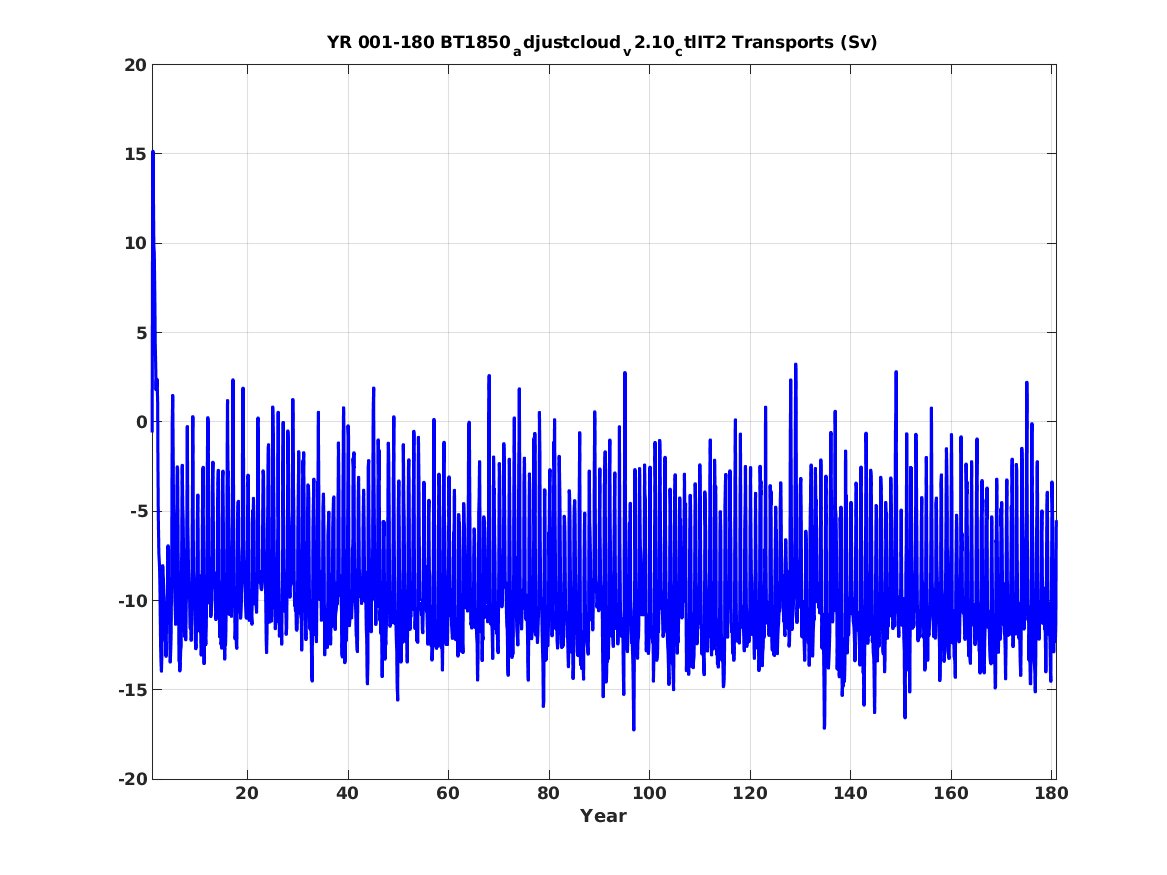Click the deepest trough near year 97
This screenshot has width=1167, height=875.
(633, 729)
